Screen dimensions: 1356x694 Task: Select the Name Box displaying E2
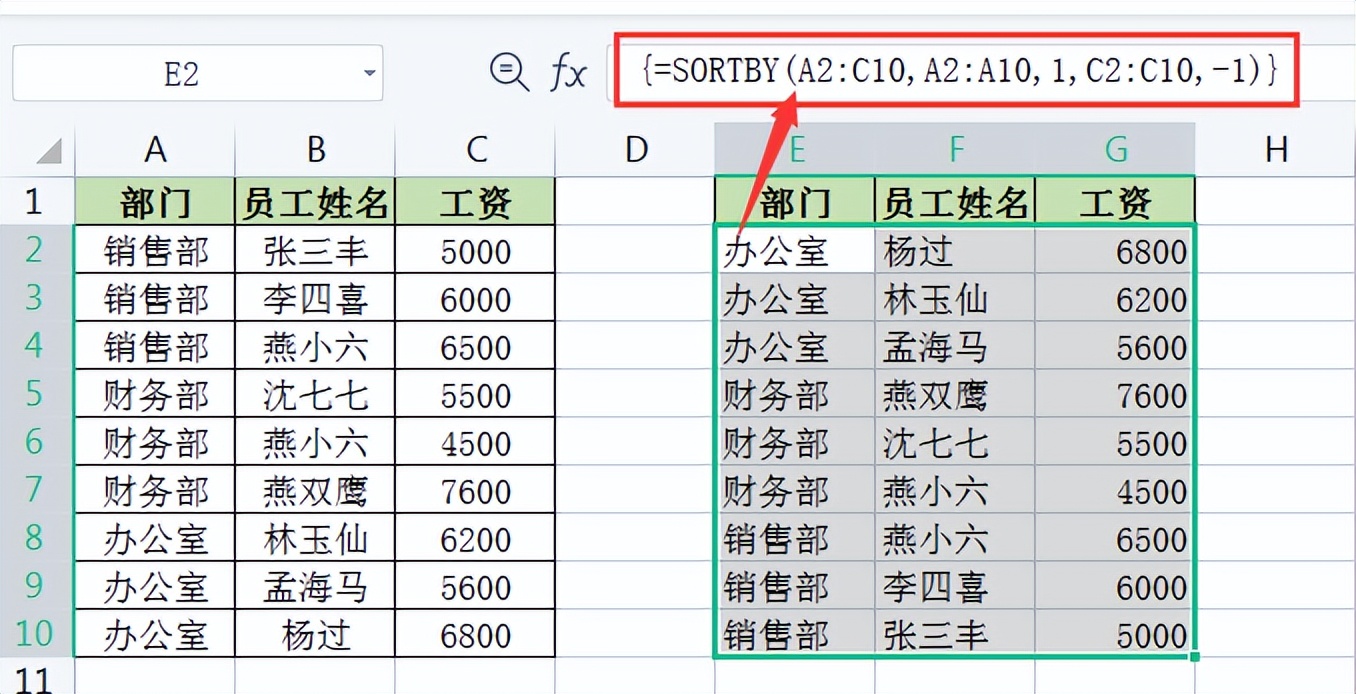(x=180, y=72)
